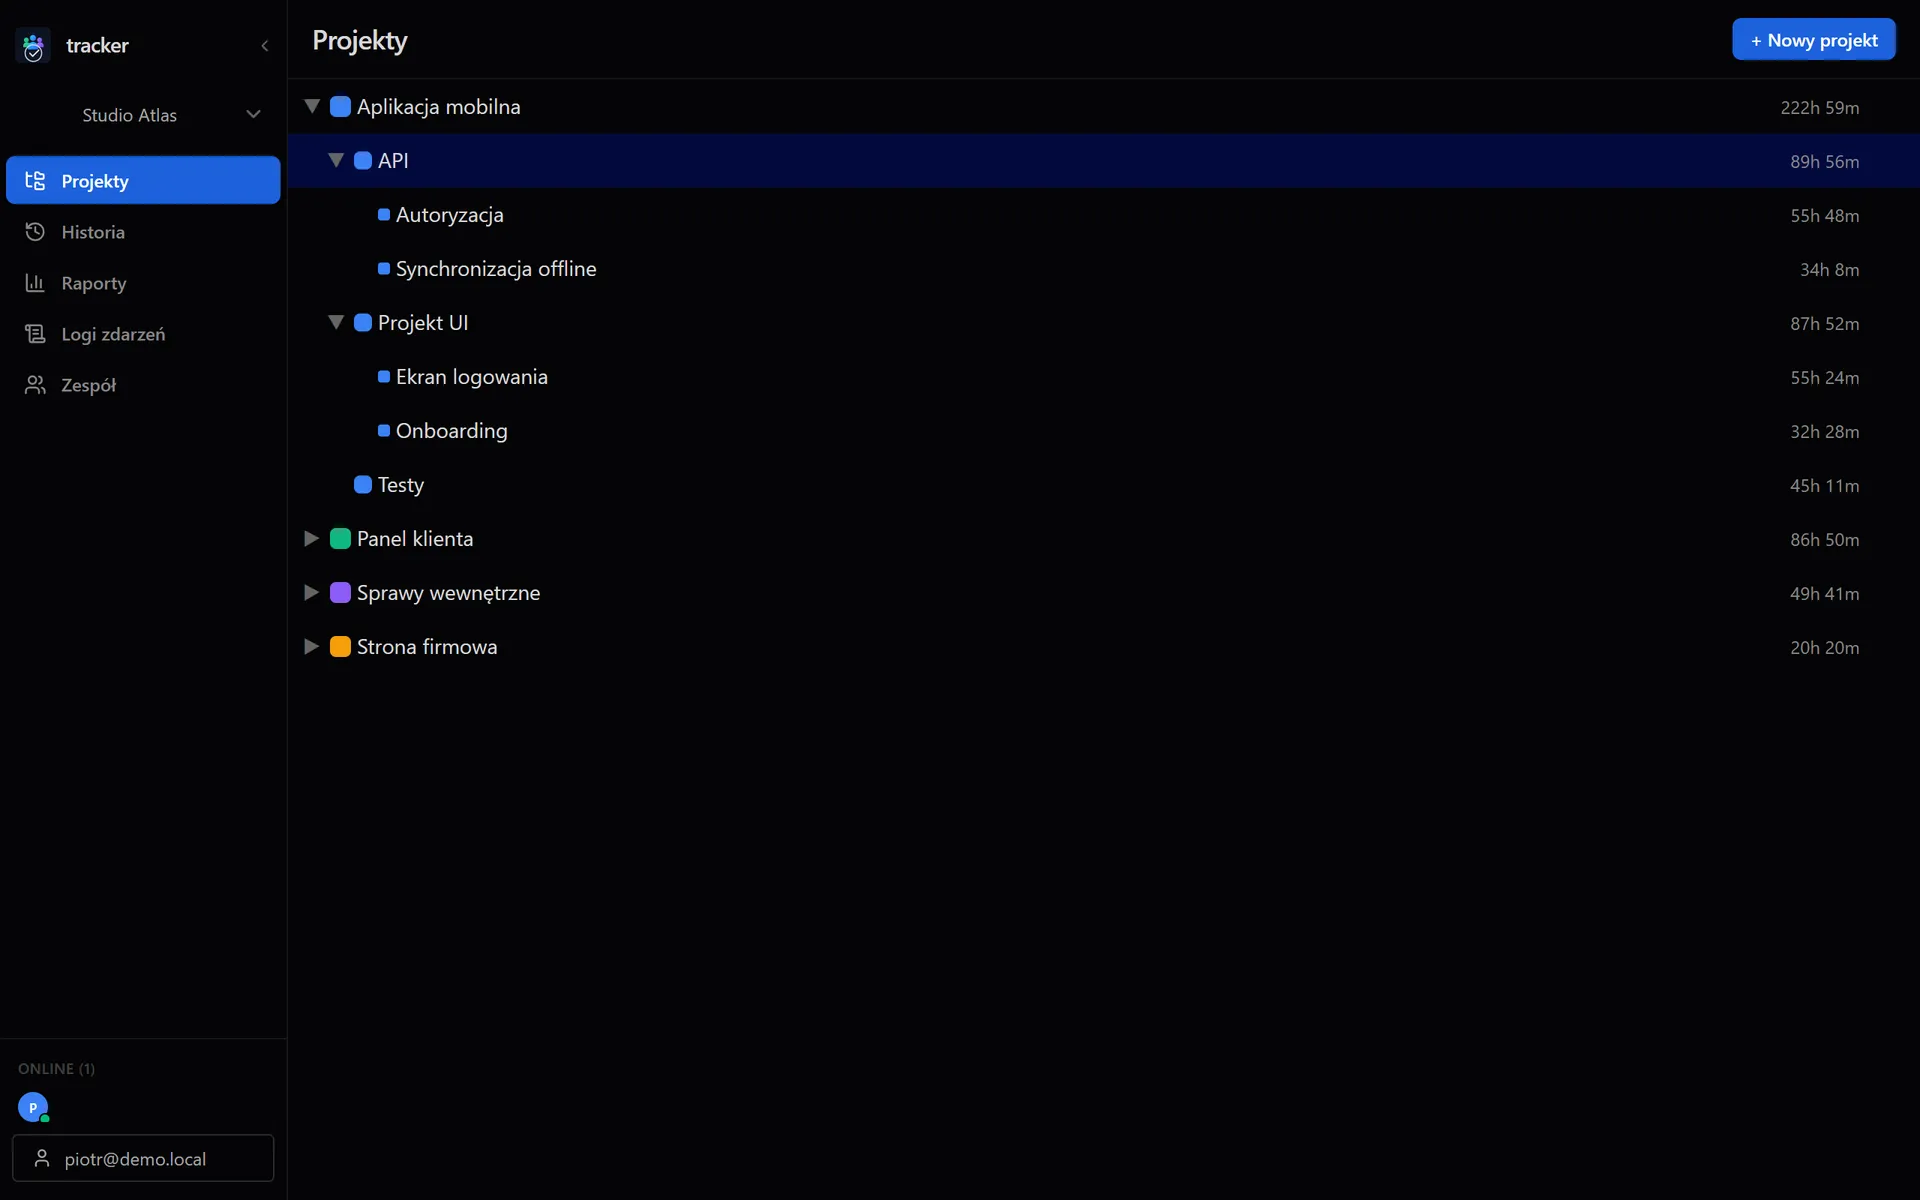Open the Projekty menu item
The image size is (1920, 1200).
coord(143,180)
